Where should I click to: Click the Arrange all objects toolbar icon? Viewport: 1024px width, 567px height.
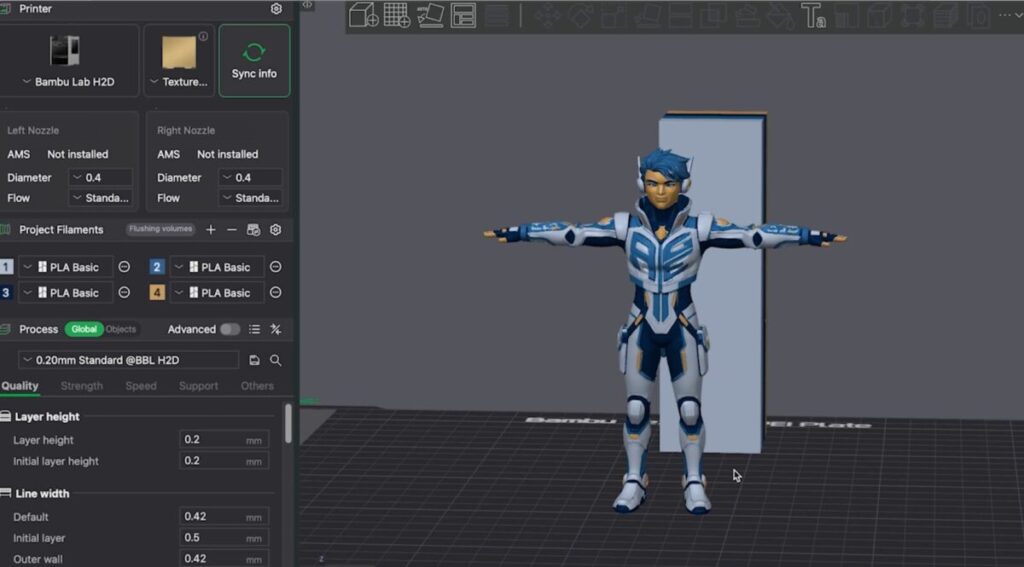point(463,16)
